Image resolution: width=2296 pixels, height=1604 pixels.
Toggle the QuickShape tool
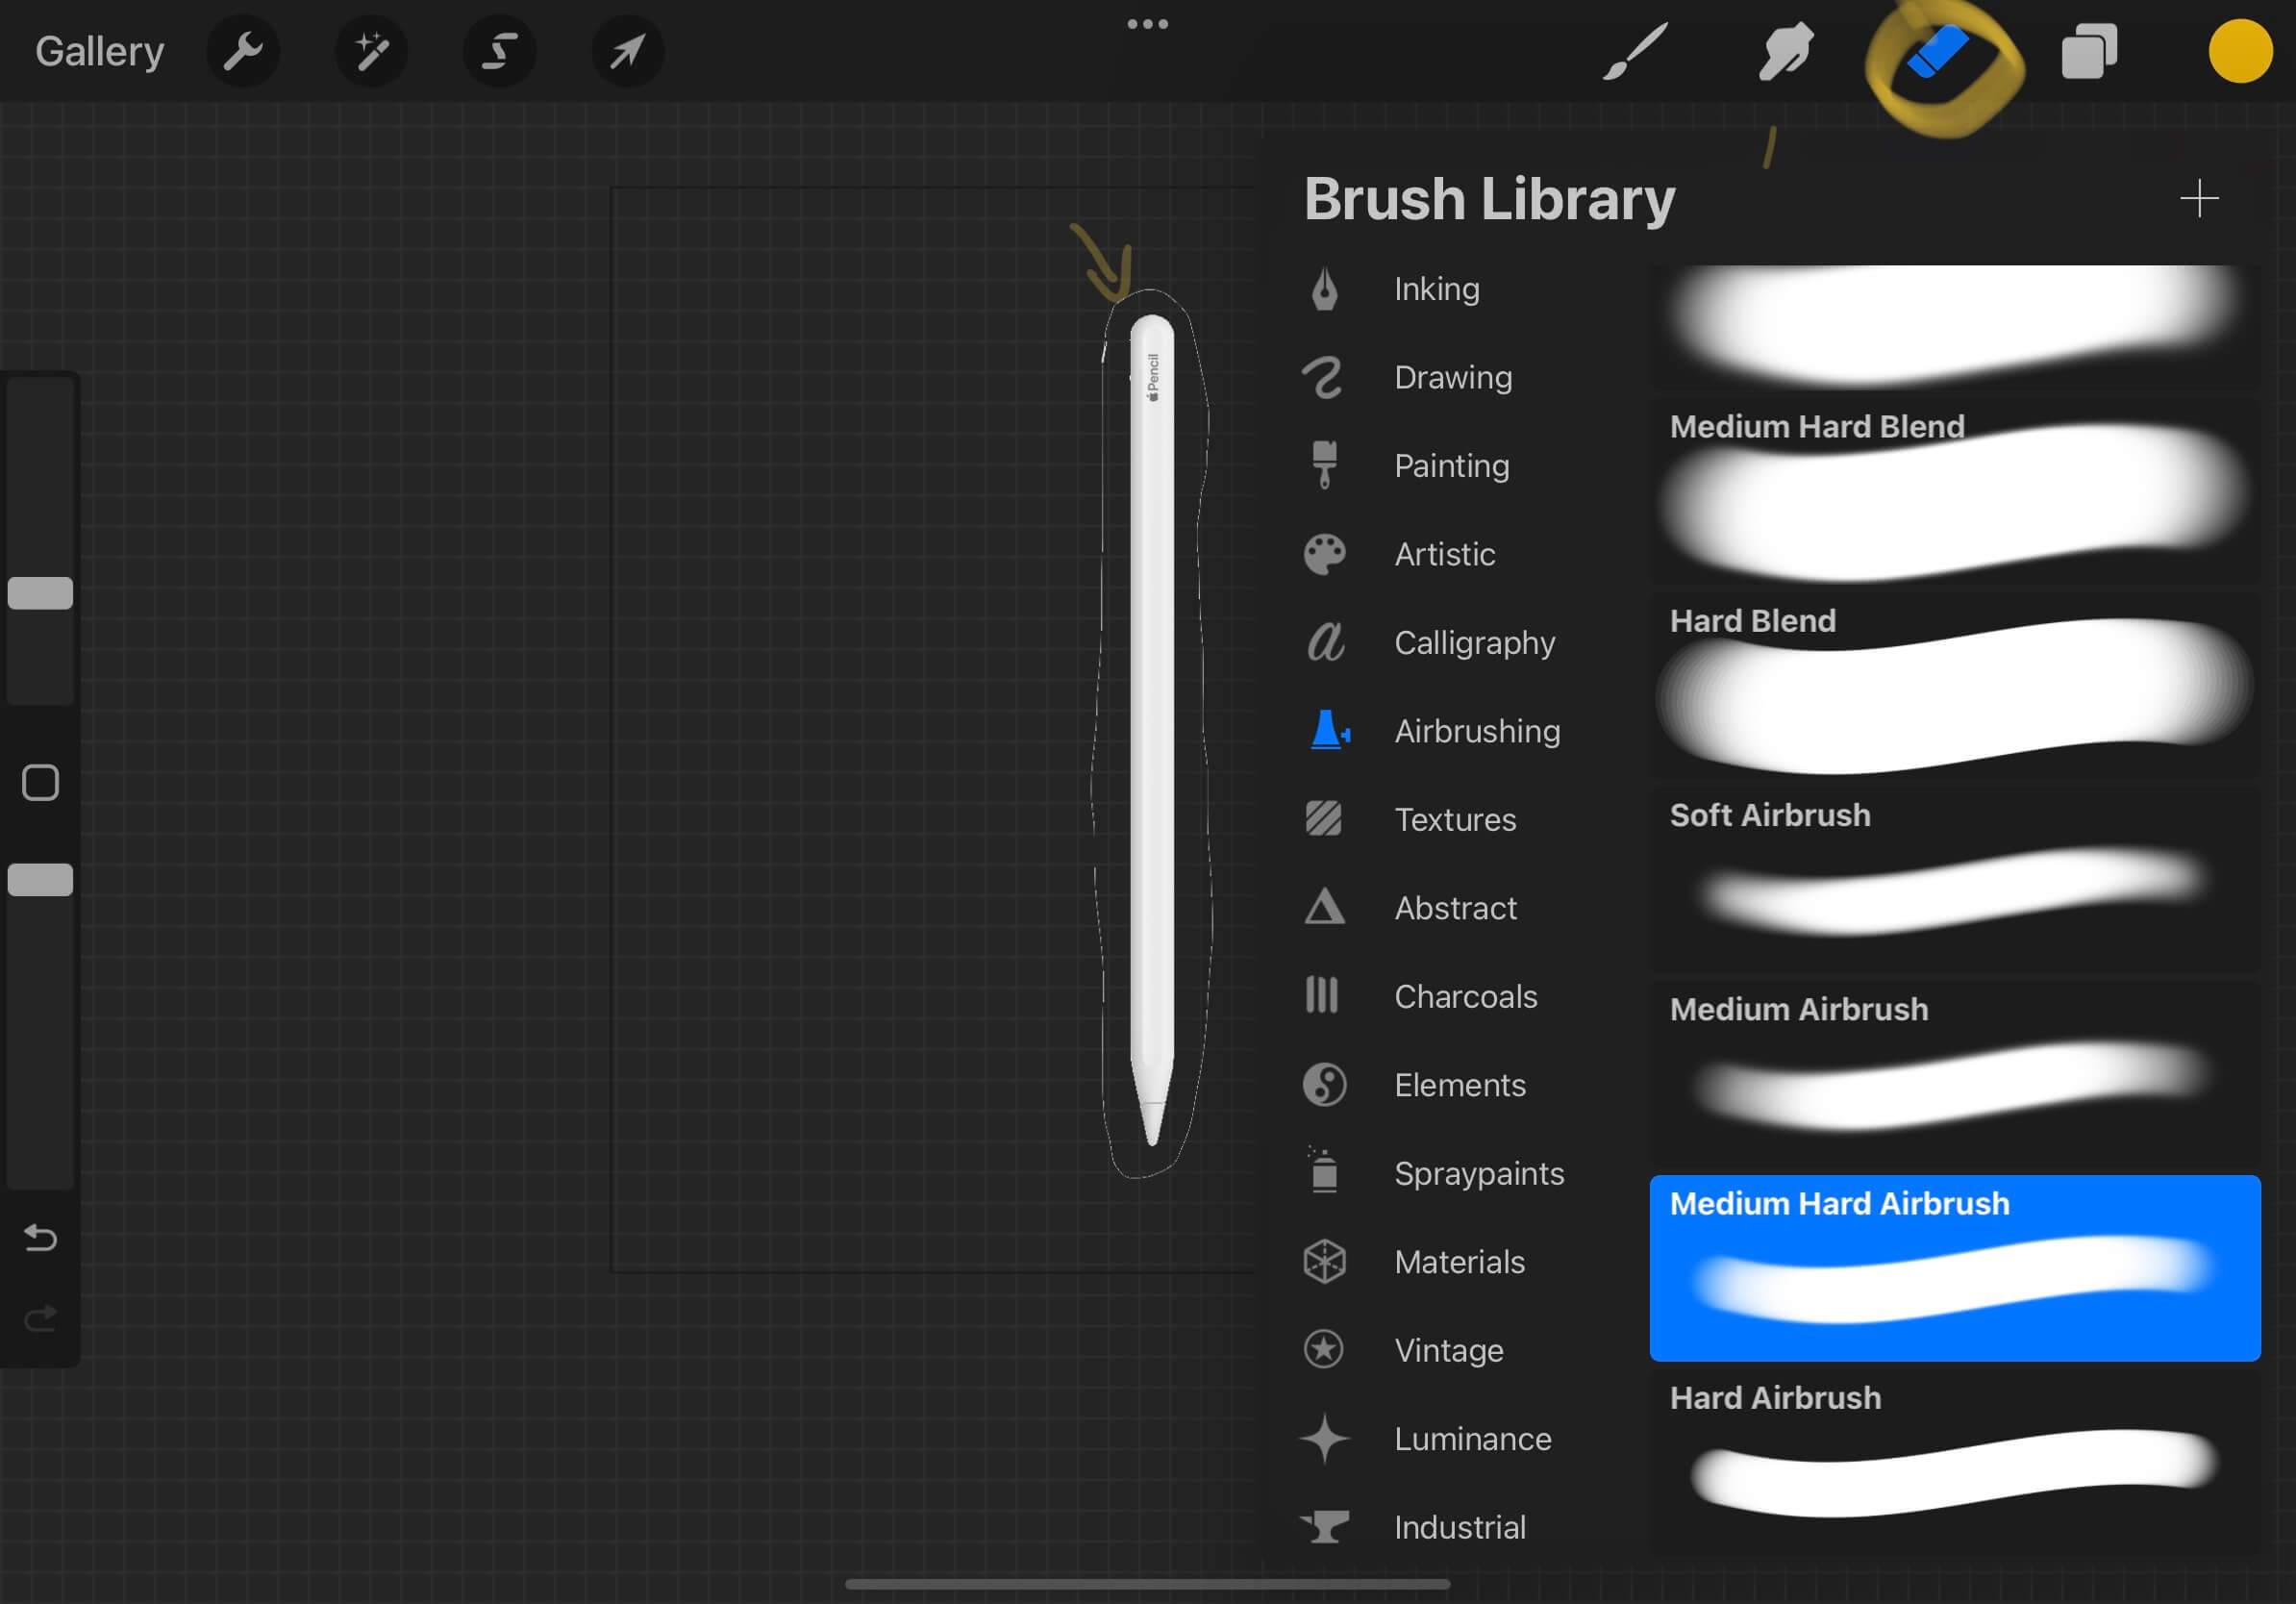tap(494, 51)
